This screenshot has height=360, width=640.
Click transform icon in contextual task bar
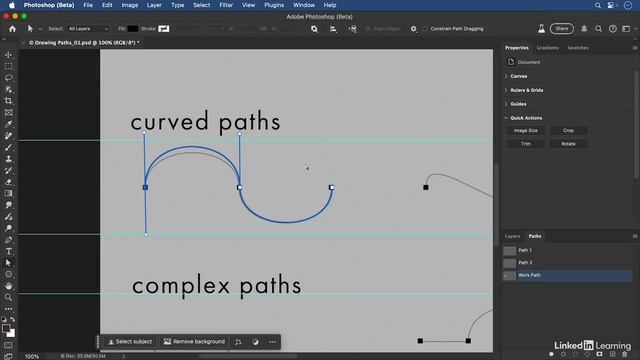tap(238, 342)
